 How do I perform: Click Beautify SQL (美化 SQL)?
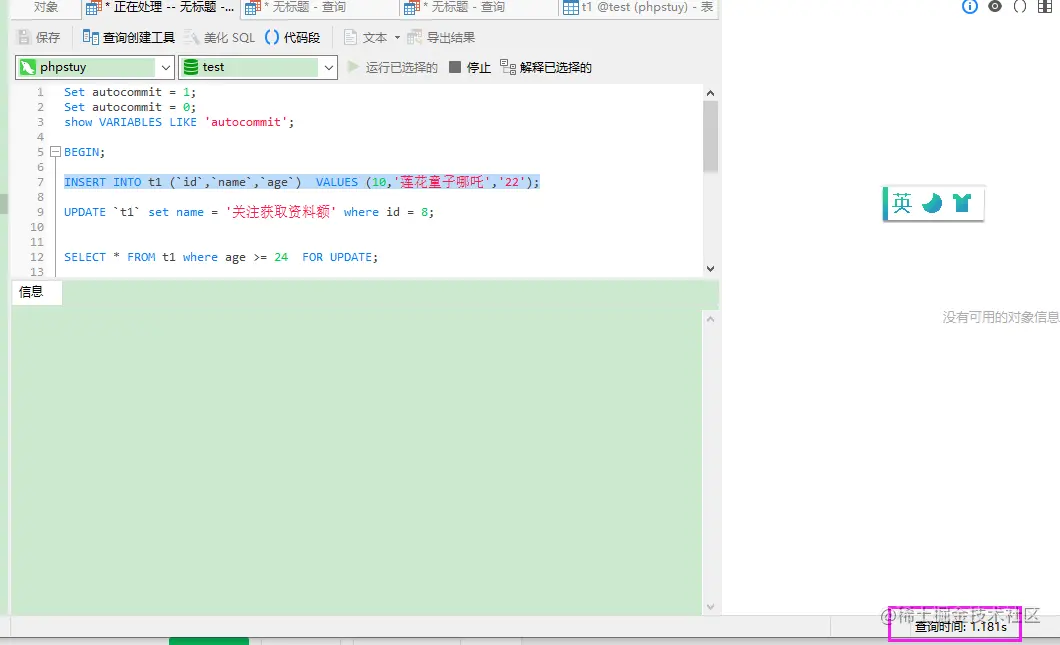point(220,37)
